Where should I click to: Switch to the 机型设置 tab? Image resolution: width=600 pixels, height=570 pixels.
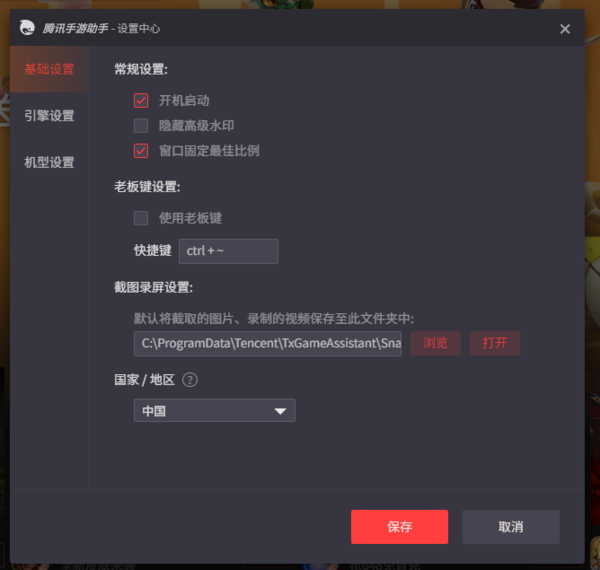pos(49,162)
